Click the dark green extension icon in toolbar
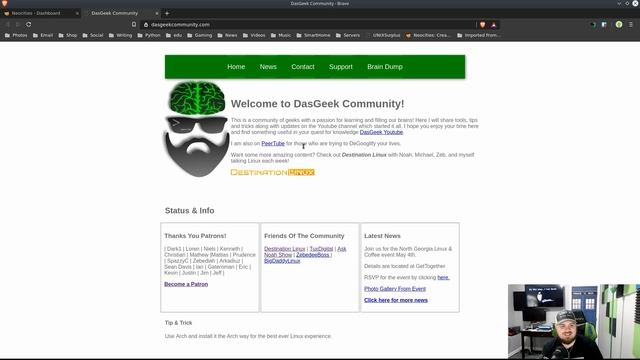This screenshot has width=640, height=360. (x=593, y=24)
